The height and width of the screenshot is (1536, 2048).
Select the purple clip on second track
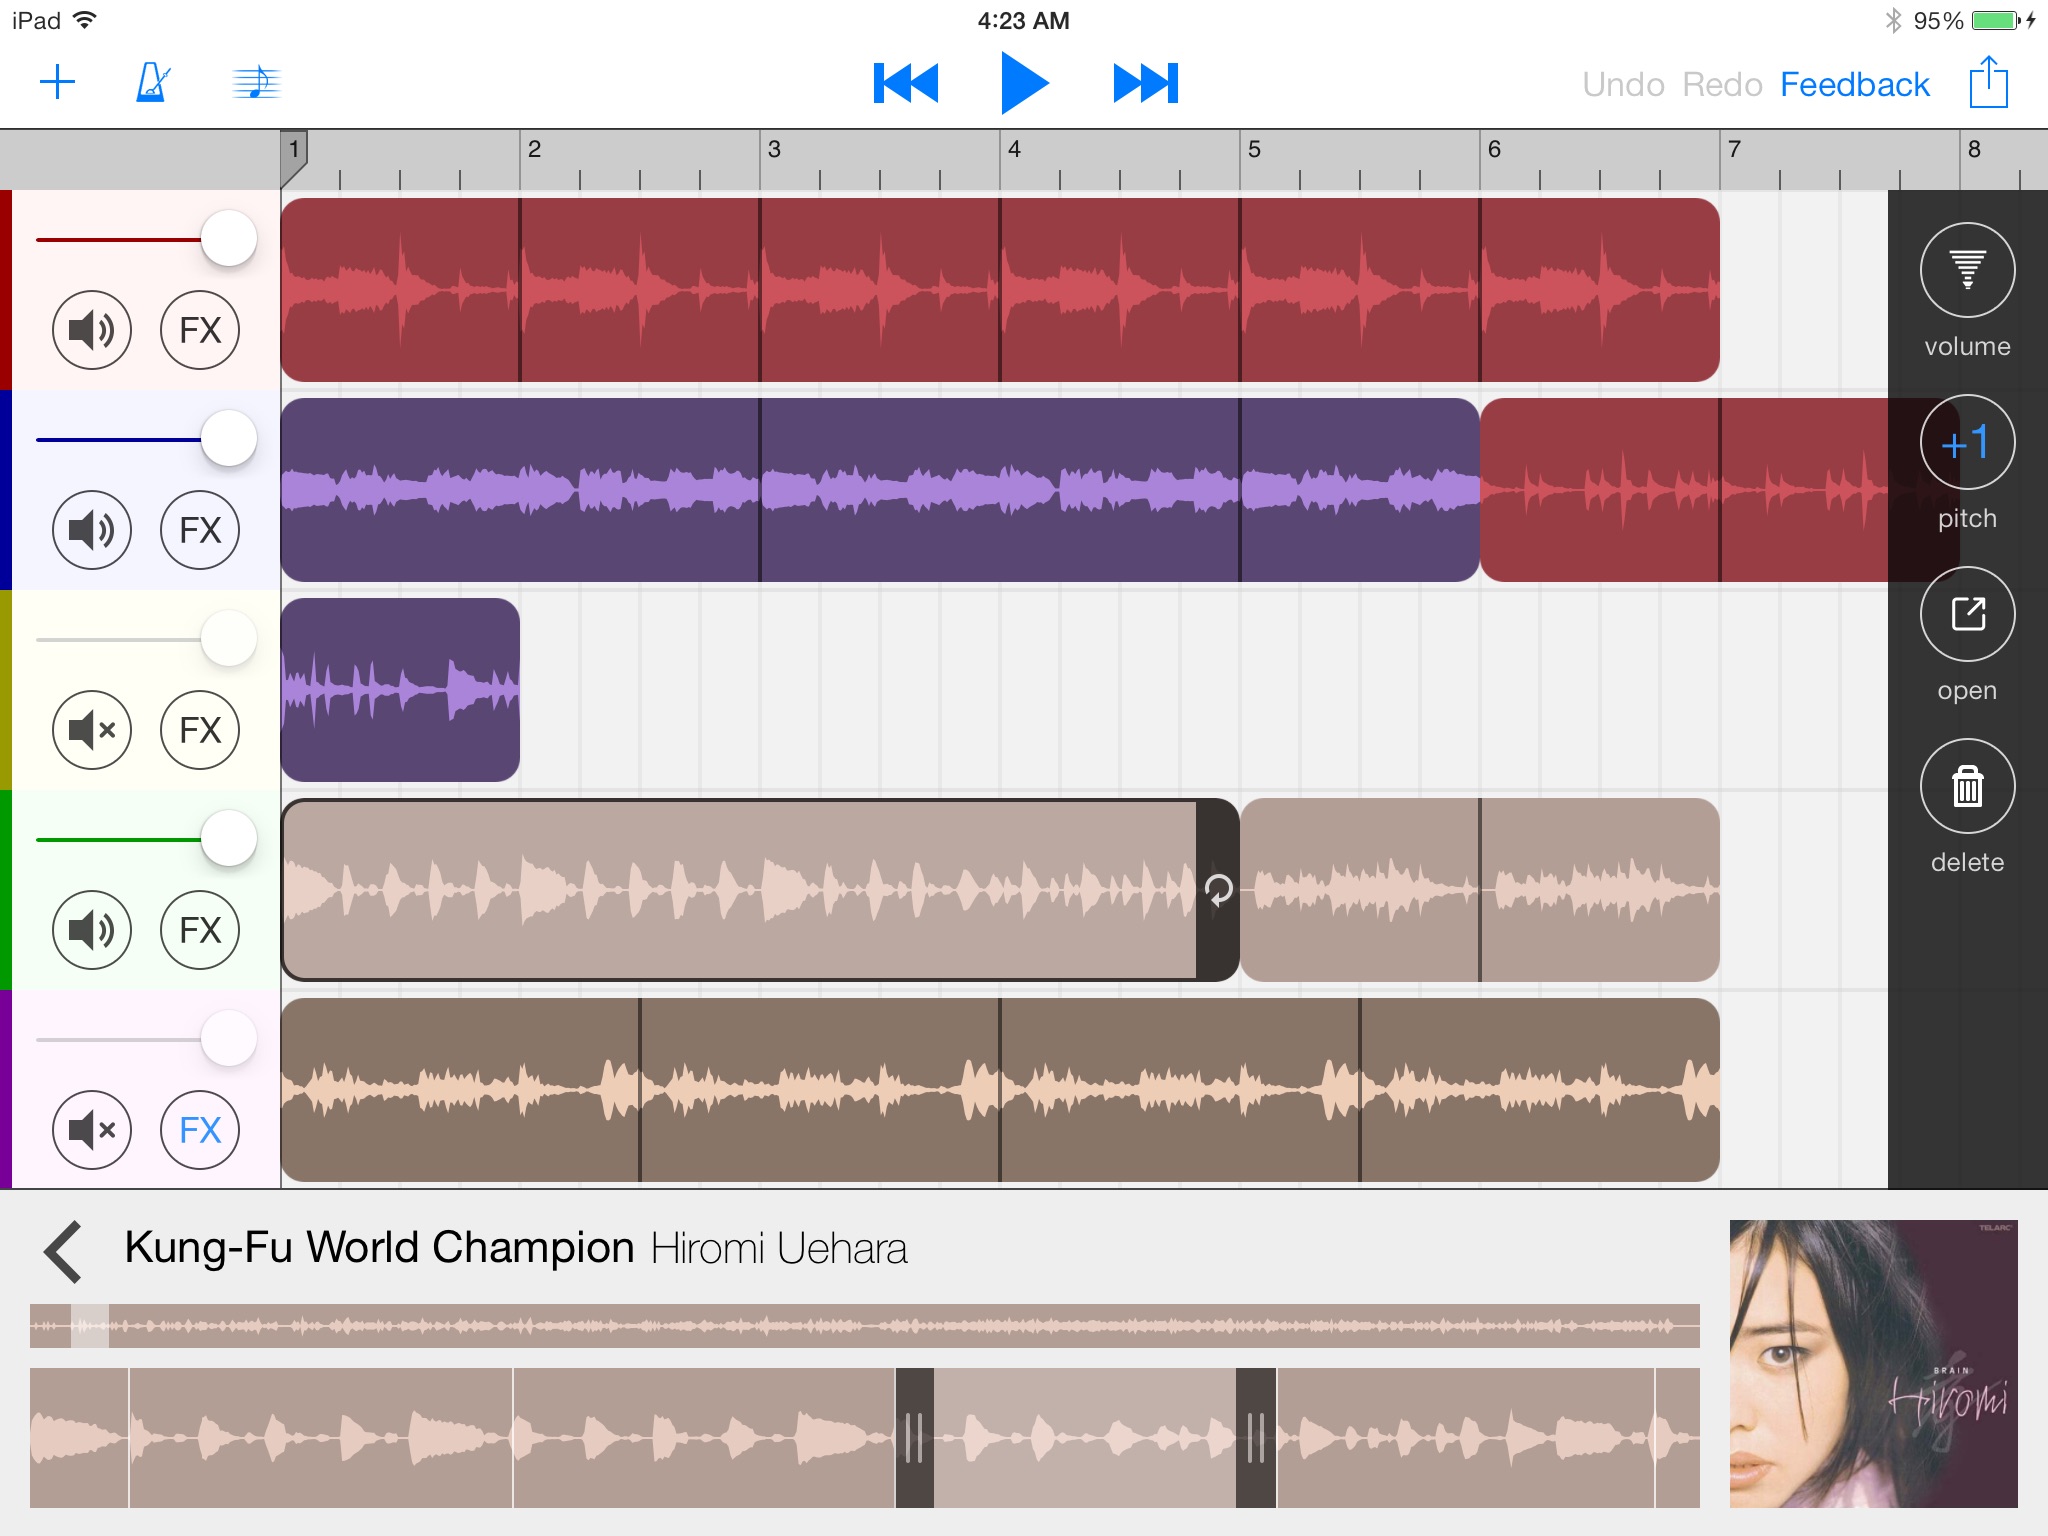coord(880,490)
